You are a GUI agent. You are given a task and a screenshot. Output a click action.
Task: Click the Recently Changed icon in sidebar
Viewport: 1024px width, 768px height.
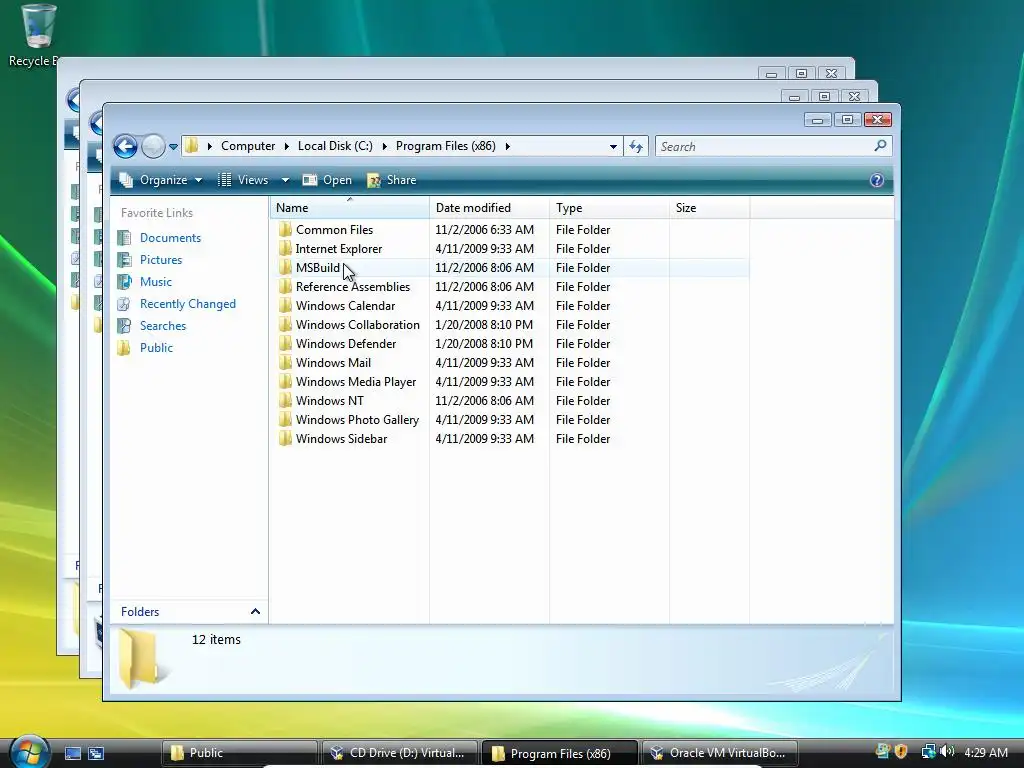pyautogui.click(x=124, y=304)
